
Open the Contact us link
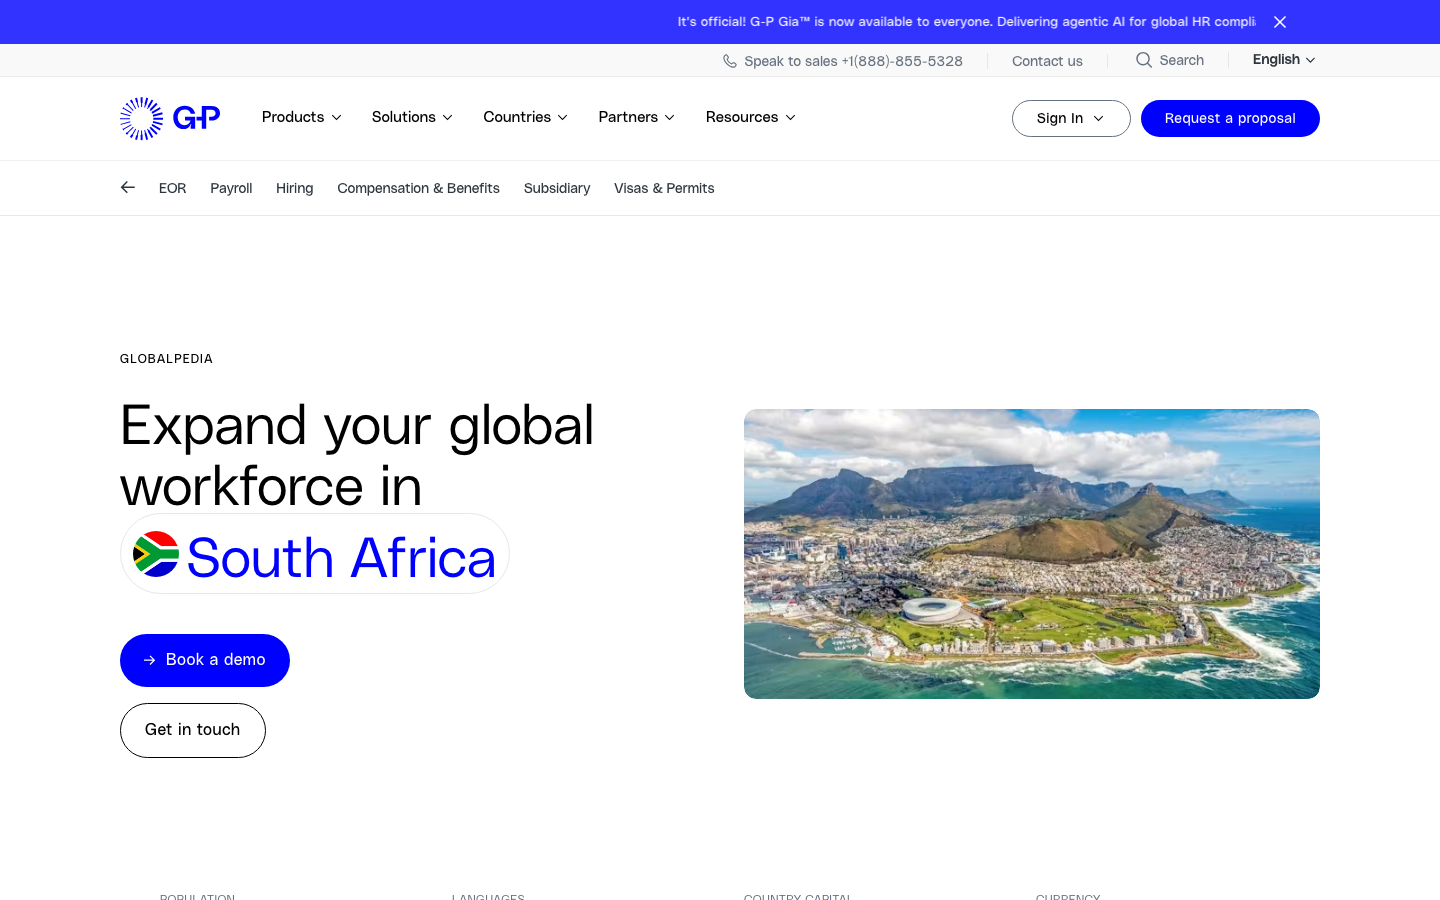pyautogui.click(x=1047, y=61)
